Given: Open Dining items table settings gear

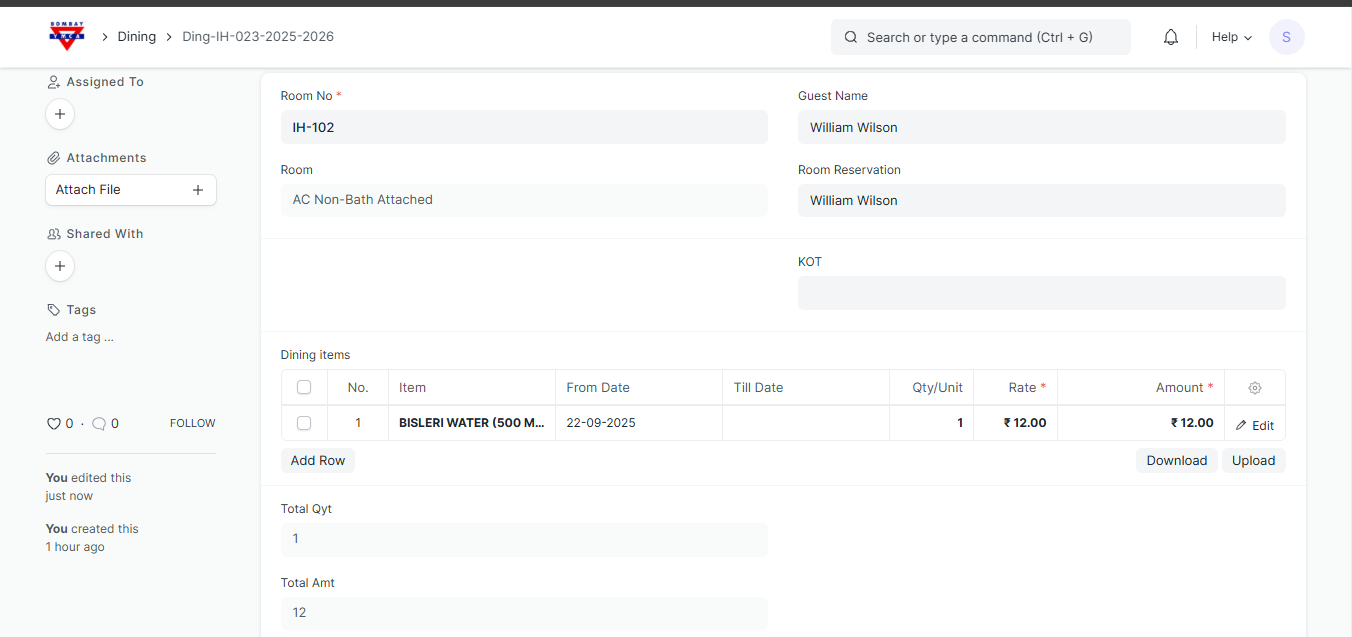Looking at the screenshot, I should pyautogui.click(x=1255, y=388).
